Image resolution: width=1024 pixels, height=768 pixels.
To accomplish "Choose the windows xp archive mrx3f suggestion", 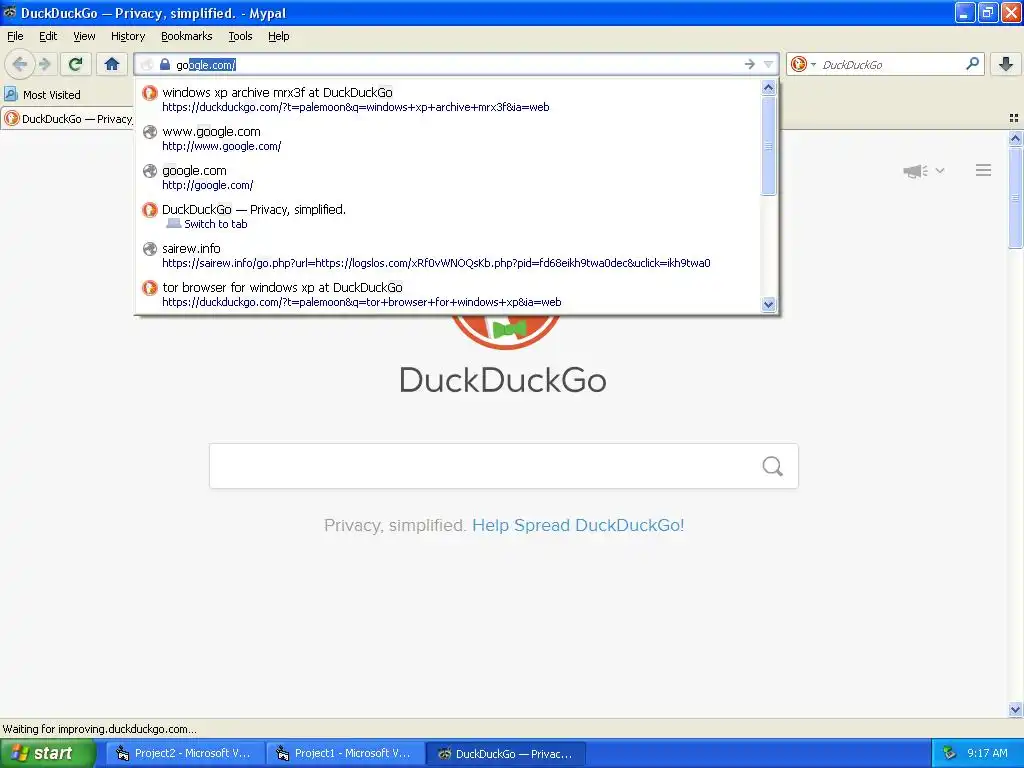I will [x=448, y=99].
